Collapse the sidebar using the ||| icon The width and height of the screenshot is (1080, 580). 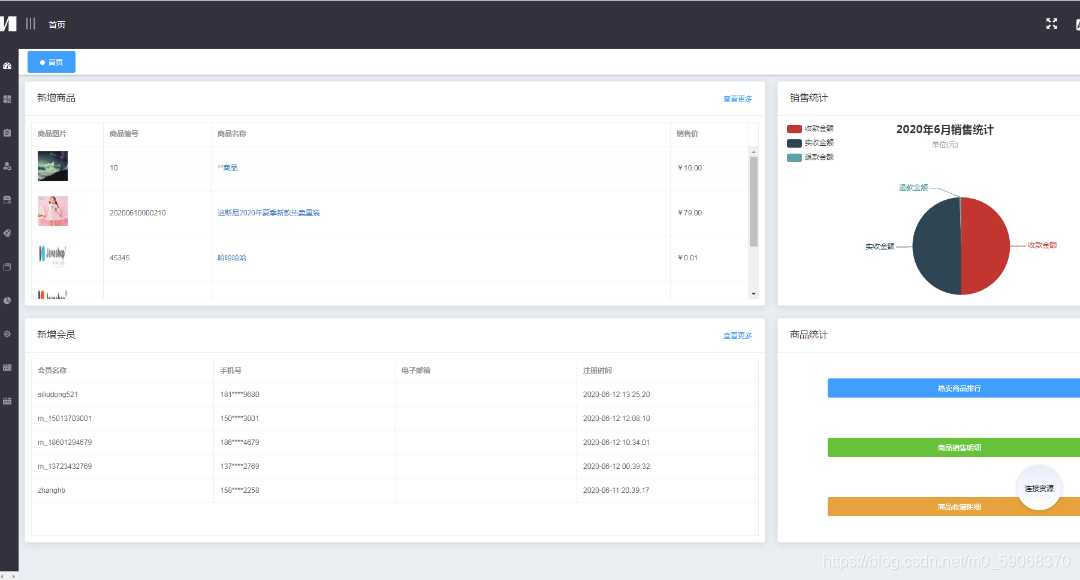31,23
